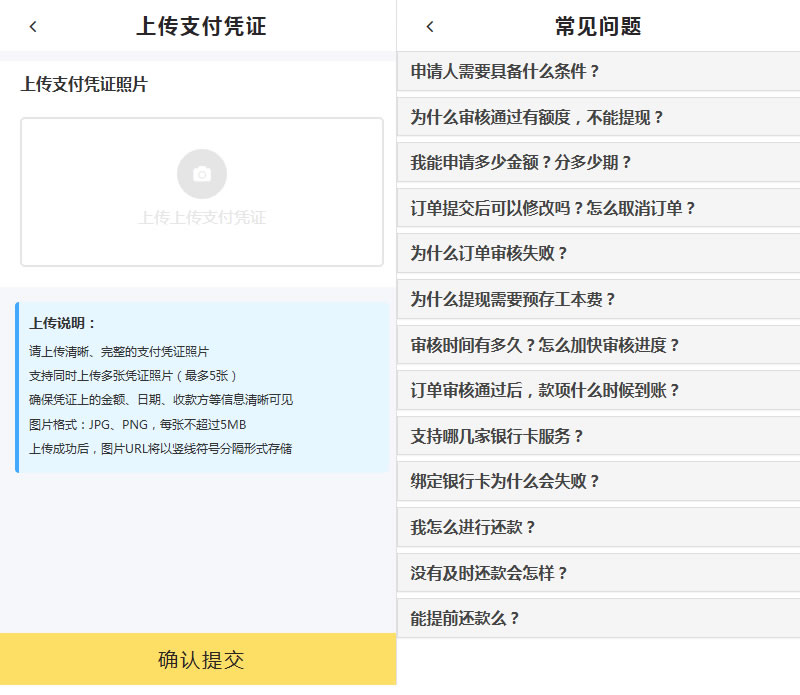Select 支持哪几家银行卡服务？ question
This screenshot has width=800, height=695.
[598, 436]
